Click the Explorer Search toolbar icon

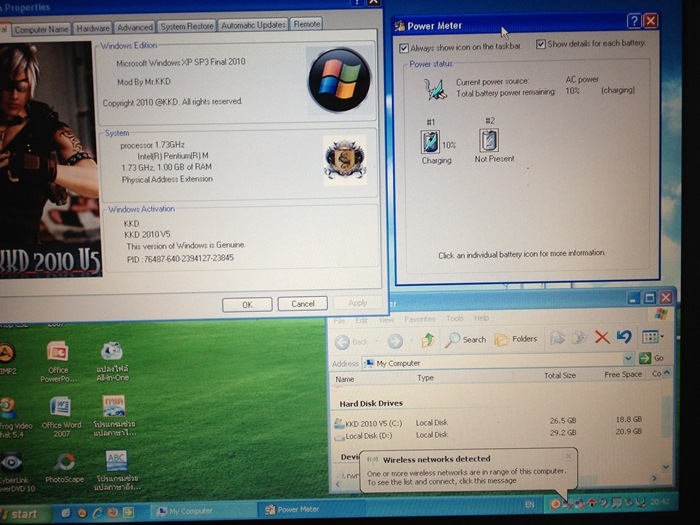pos(466,339)
